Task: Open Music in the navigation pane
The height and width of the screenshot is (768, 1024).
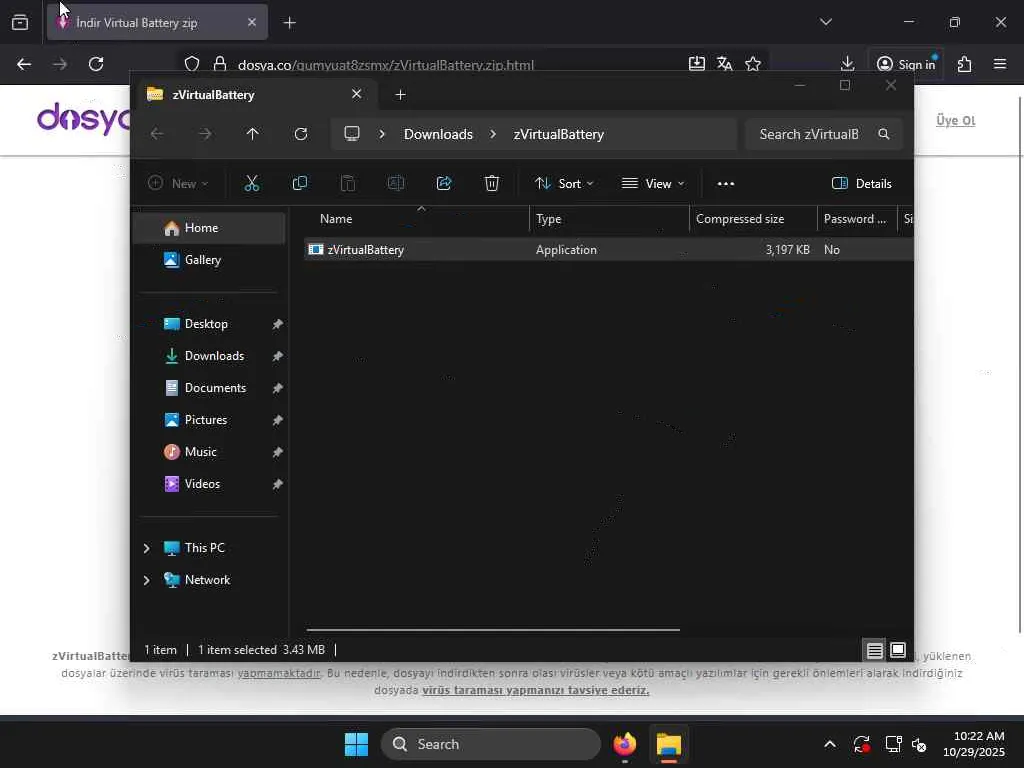Action: pyautogui.click(x=209, y=452)
